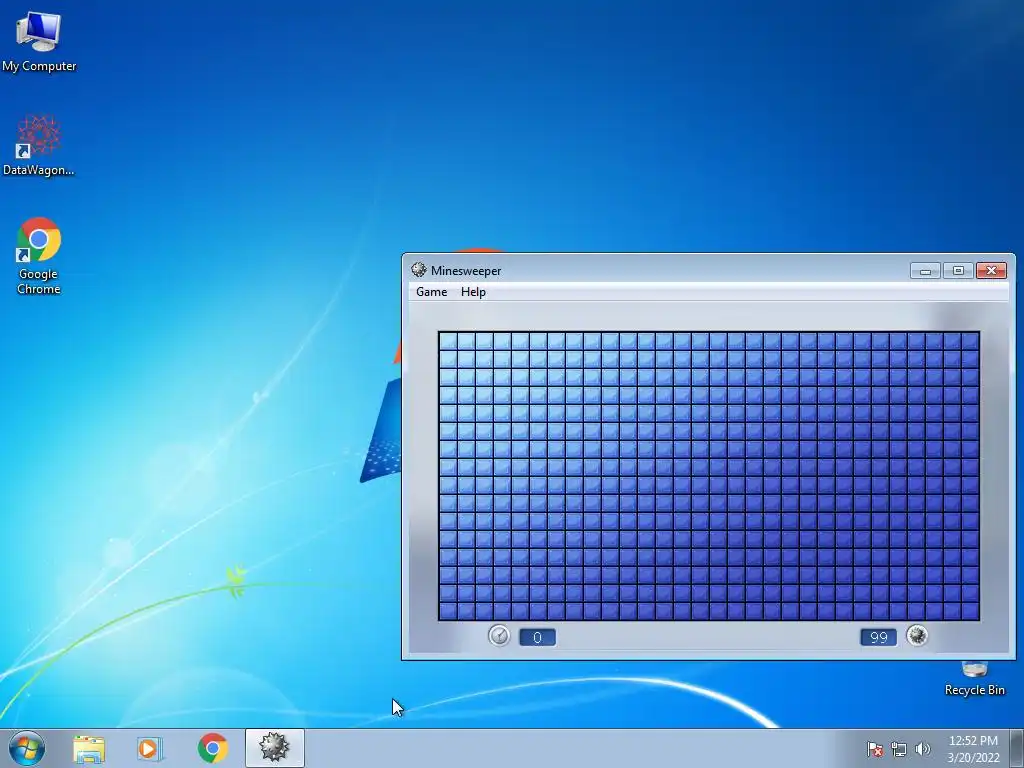Open the volume speaker tray icon
Viewport: 1024px width, 768px height.
coord(923,749)
